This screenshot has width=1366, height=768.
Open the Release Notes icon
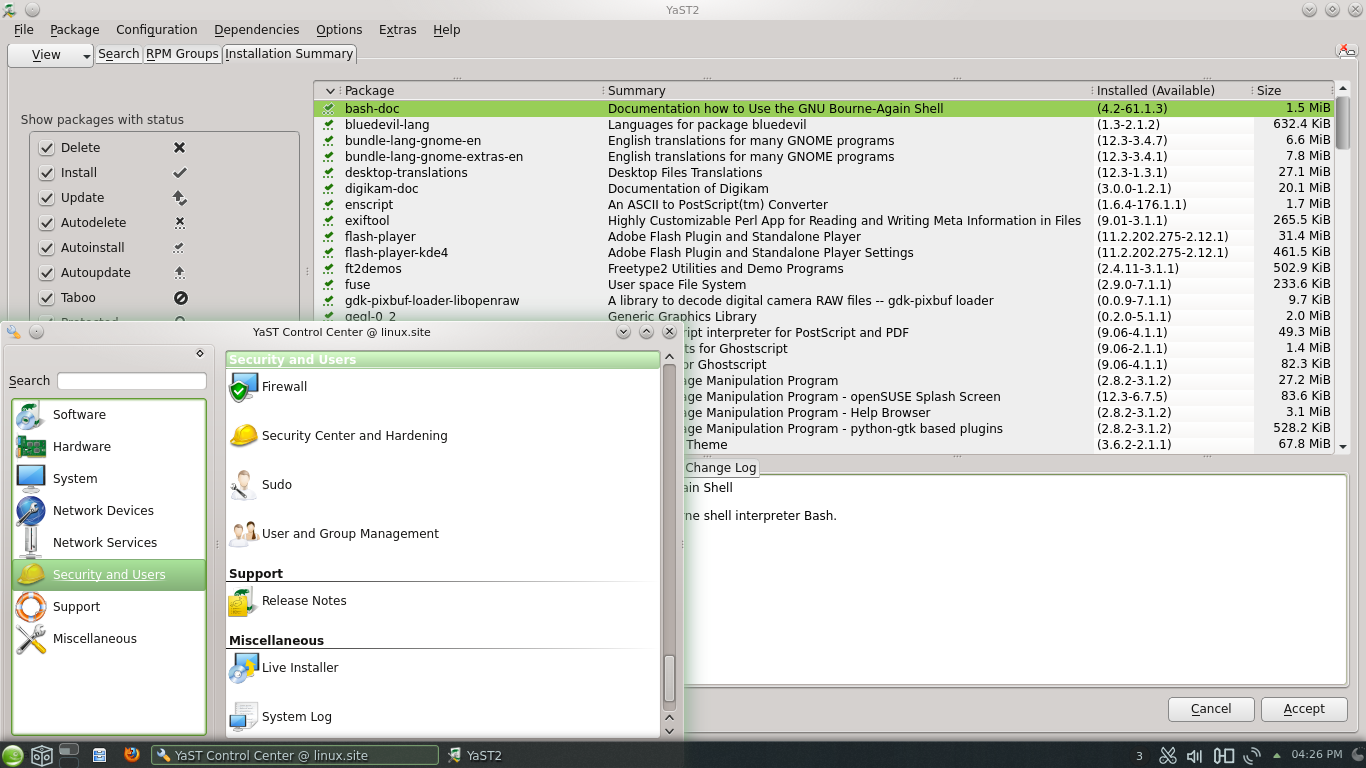pyautogui.click(x=244, y=601)
